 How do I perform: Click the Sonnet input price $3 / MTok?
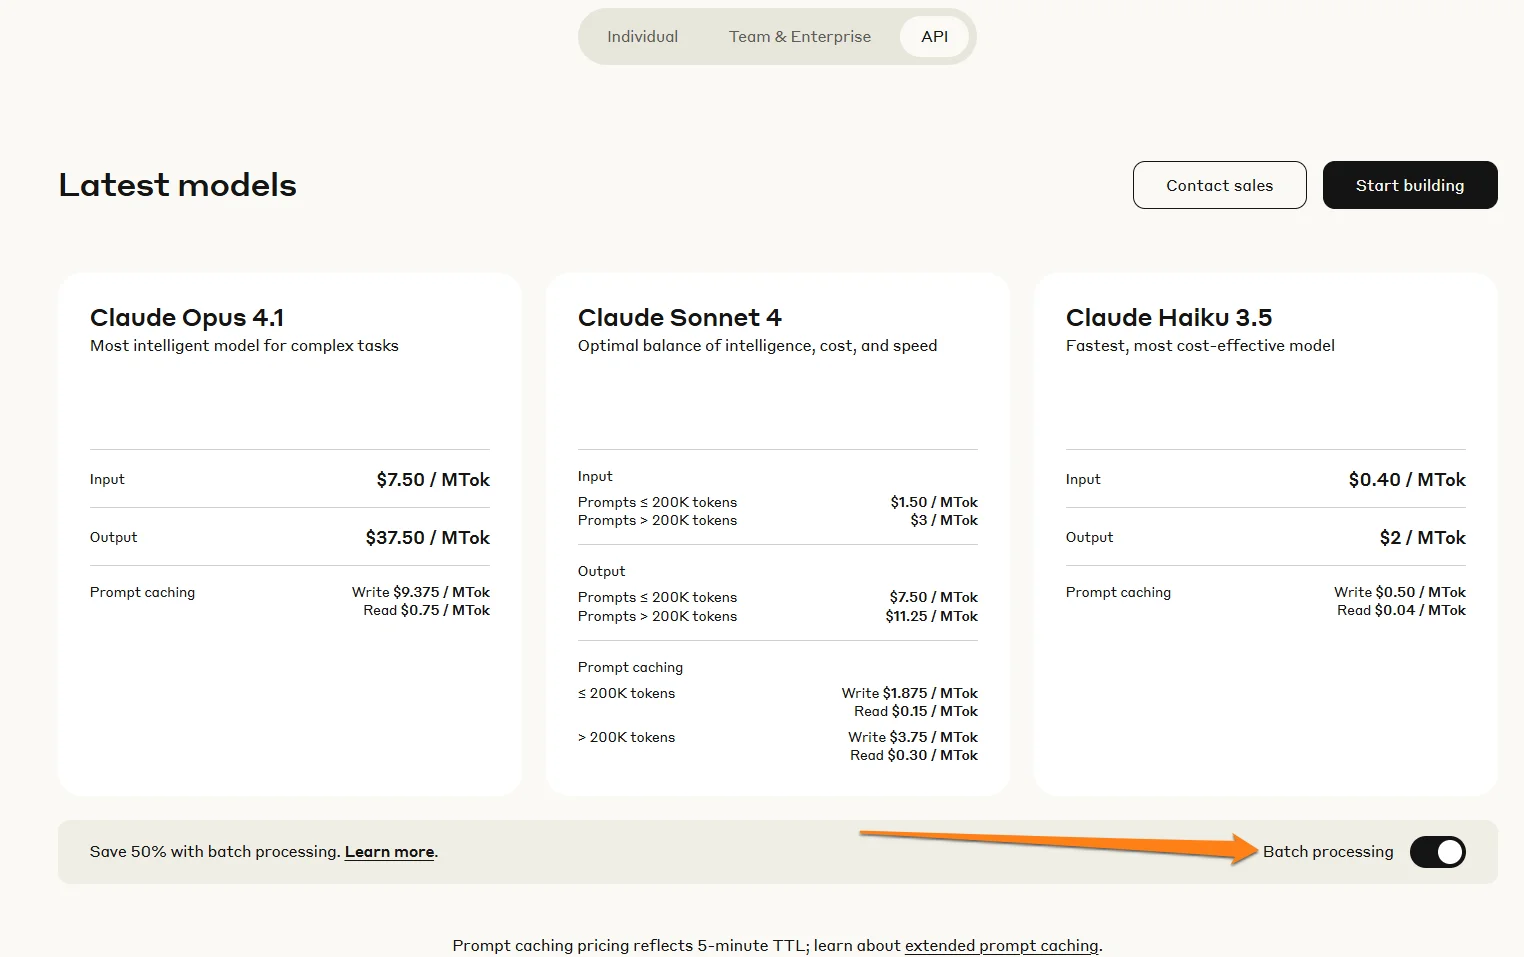point(944,520)
